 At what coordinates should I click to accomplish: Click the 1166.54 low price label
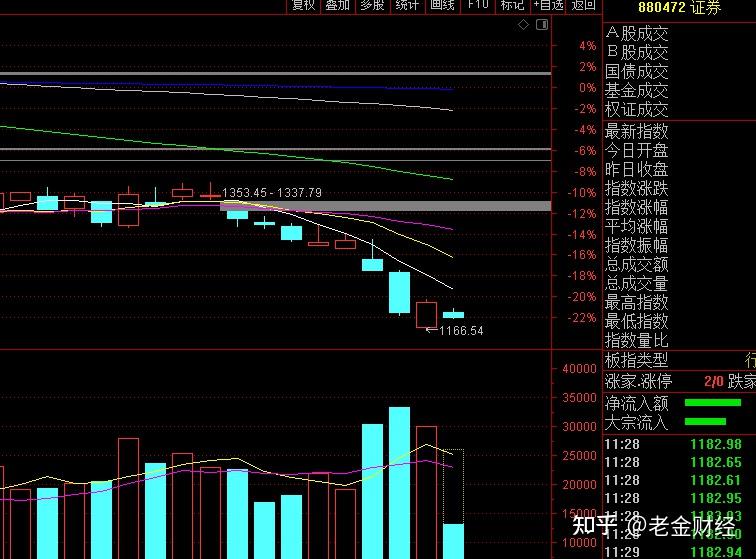(461, 330)
